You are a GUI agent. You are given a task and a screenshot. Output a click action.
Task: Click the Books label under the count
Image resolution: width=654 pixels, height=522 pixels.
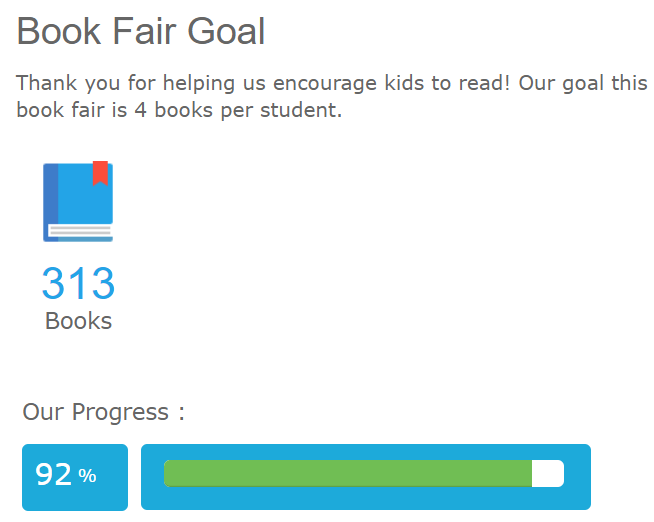[78, 321]
